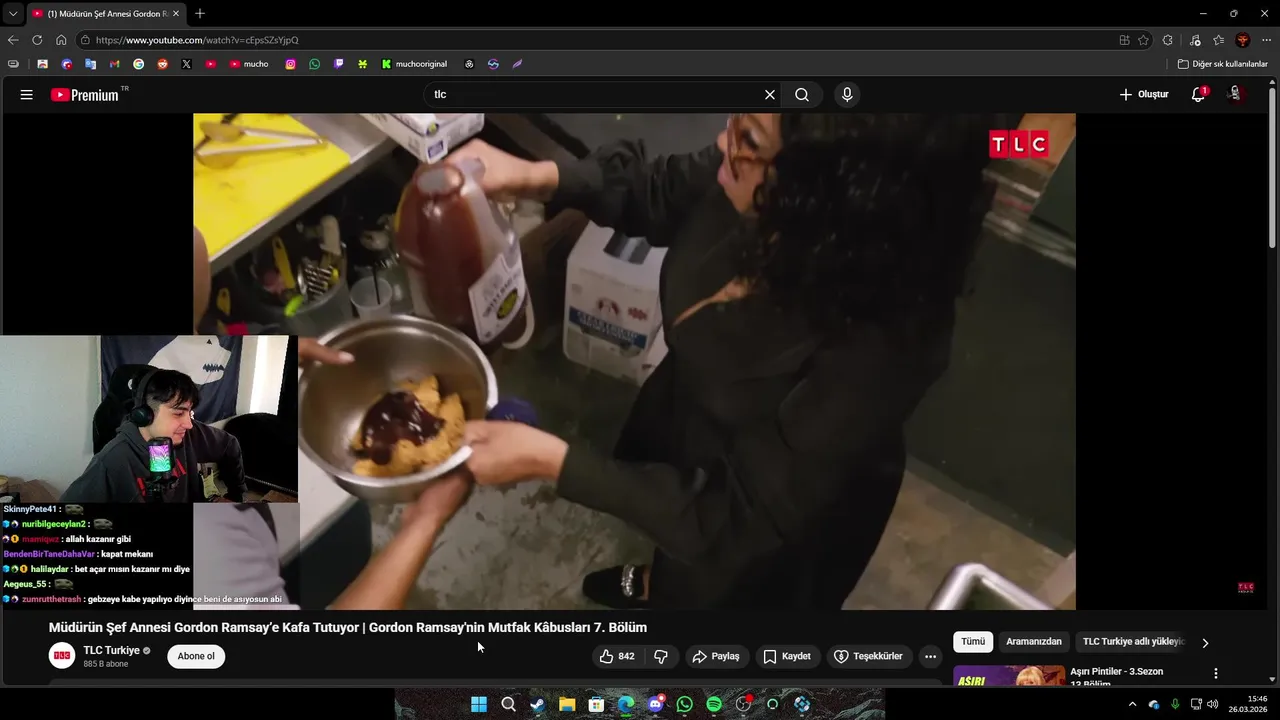
Task: Open Diğer sık kullanılanlar folder
Action: pyautogui.click(x=1222, y=64)
